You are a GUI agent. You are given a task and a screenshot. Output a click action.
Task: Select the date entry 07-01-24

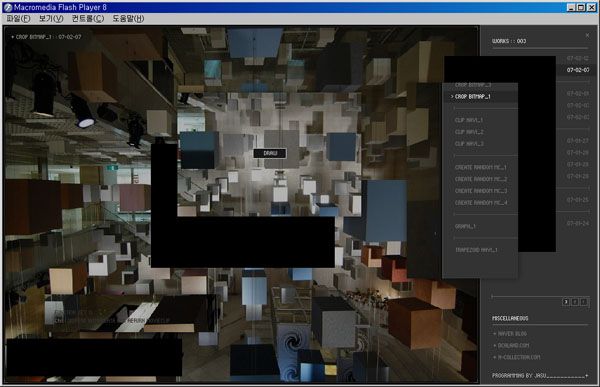(x=578, y=223)
